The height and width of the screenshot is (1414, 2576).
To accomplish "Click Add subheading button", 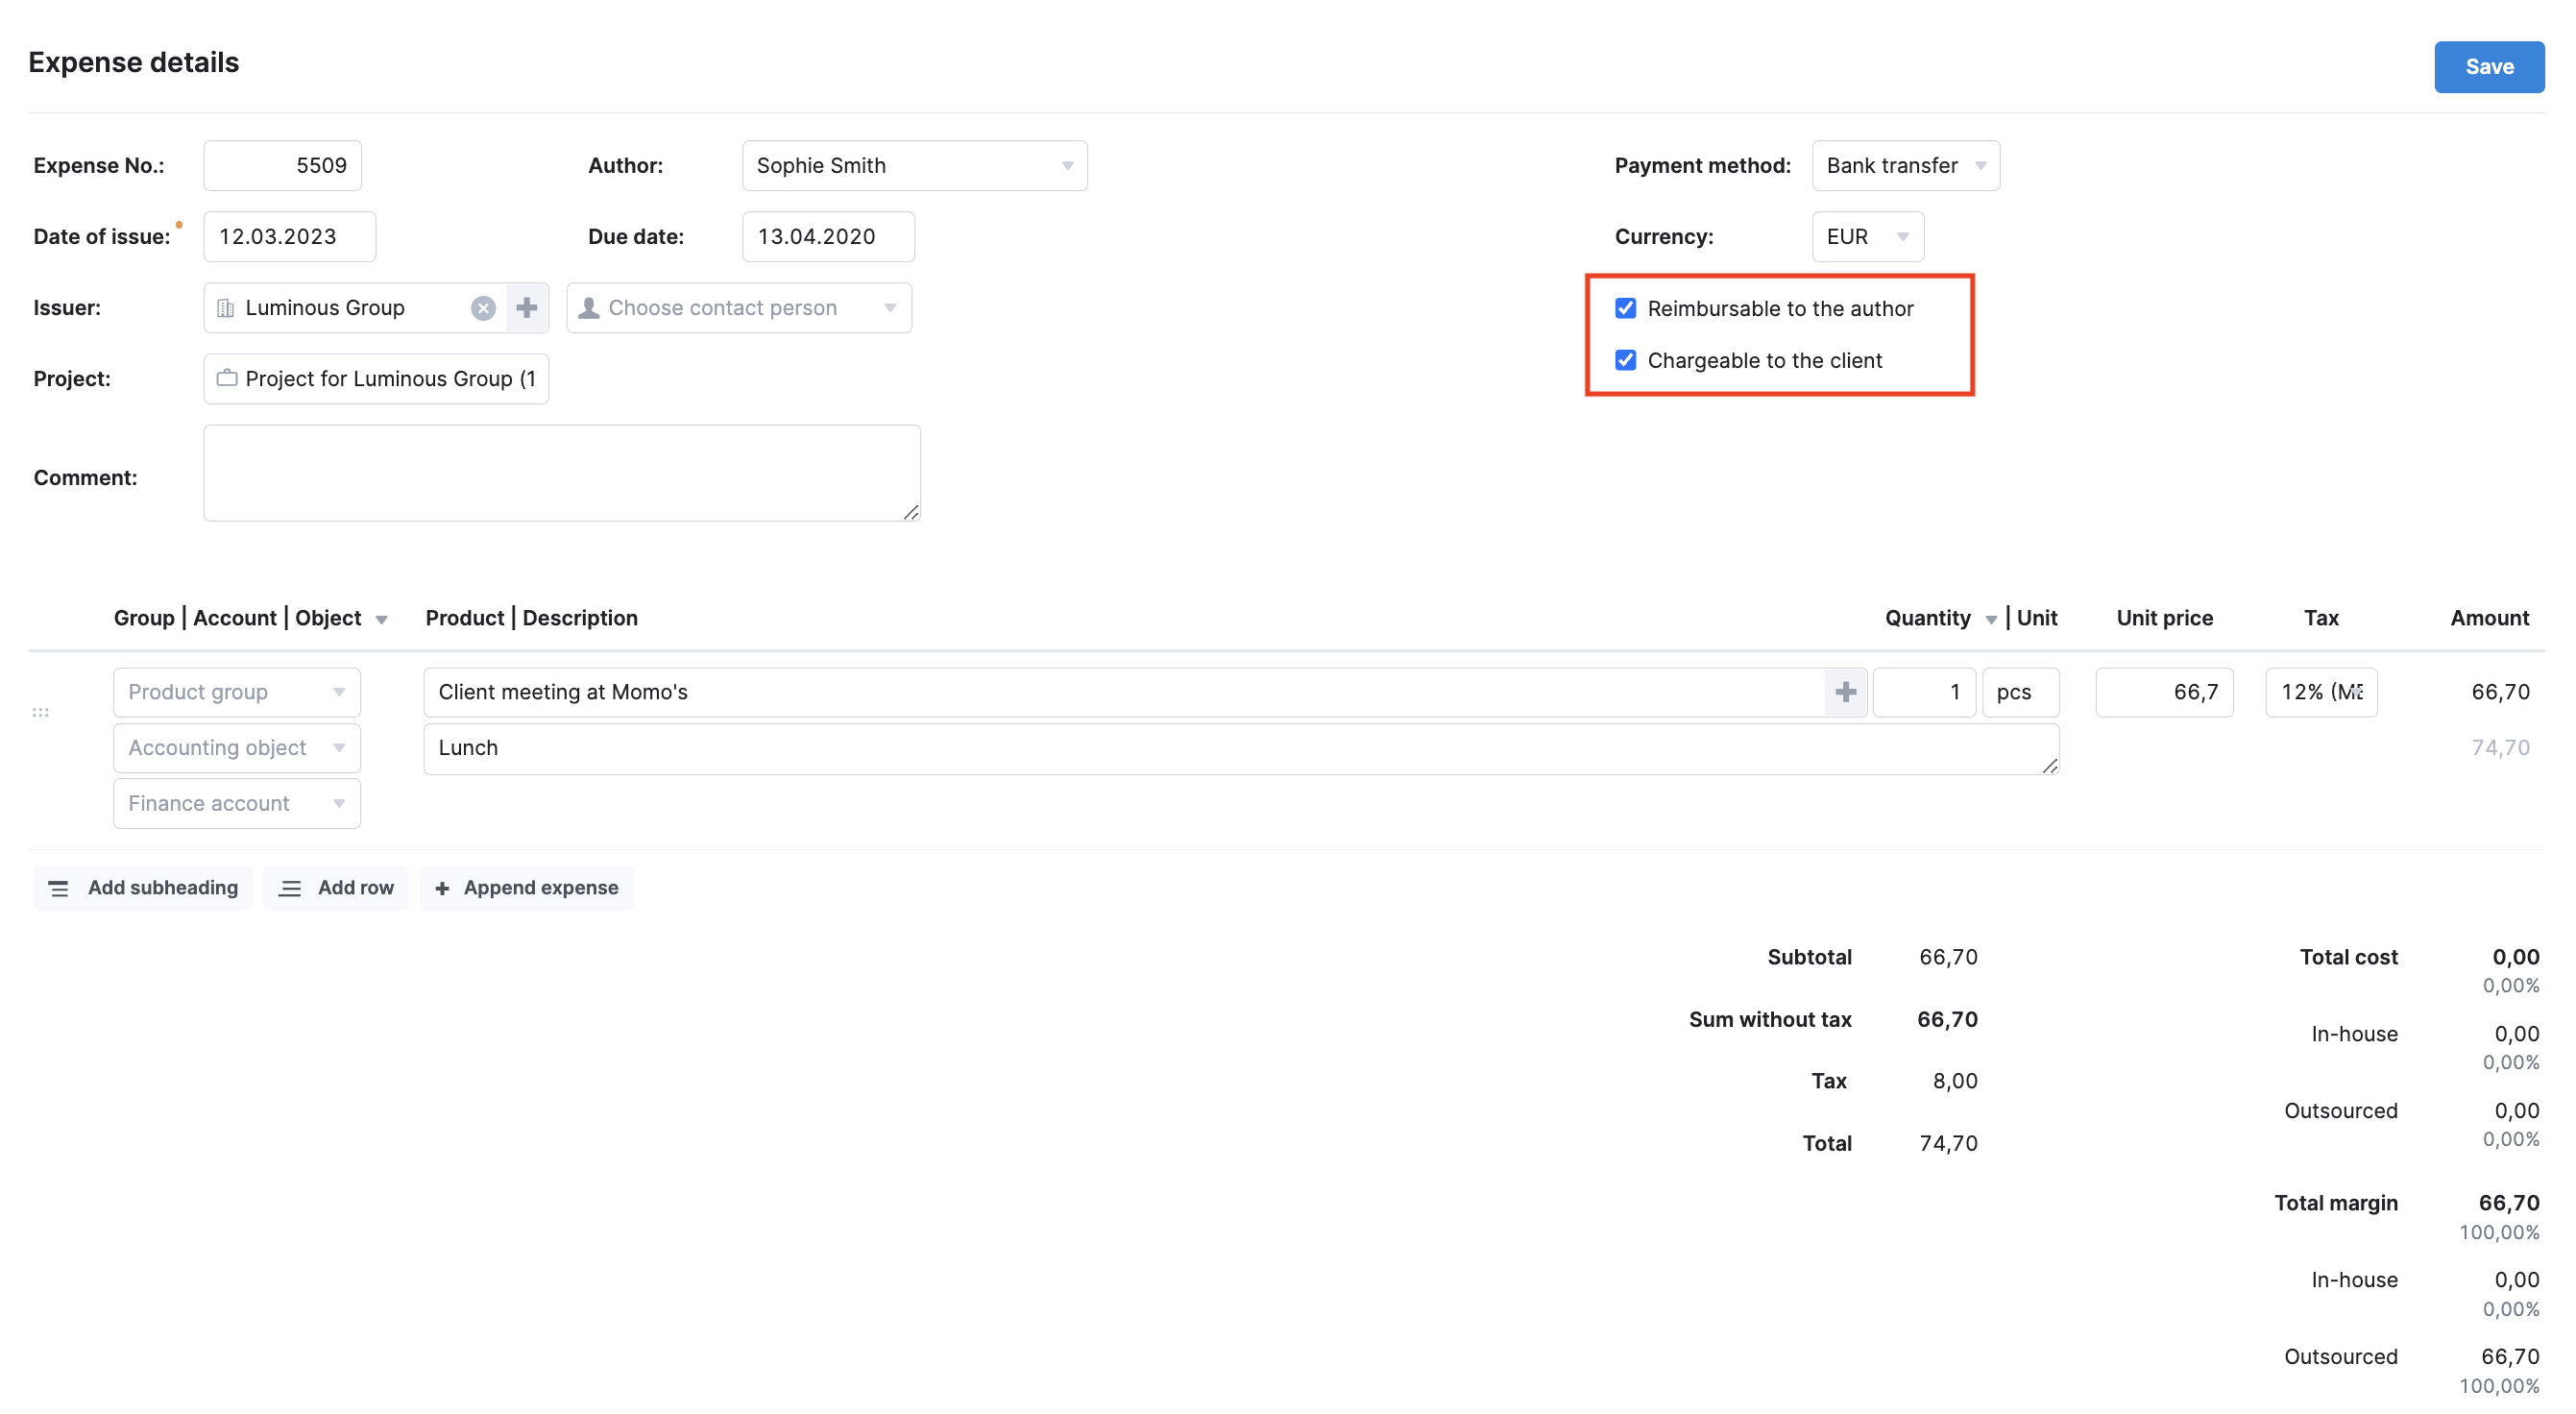I will 143,888.
